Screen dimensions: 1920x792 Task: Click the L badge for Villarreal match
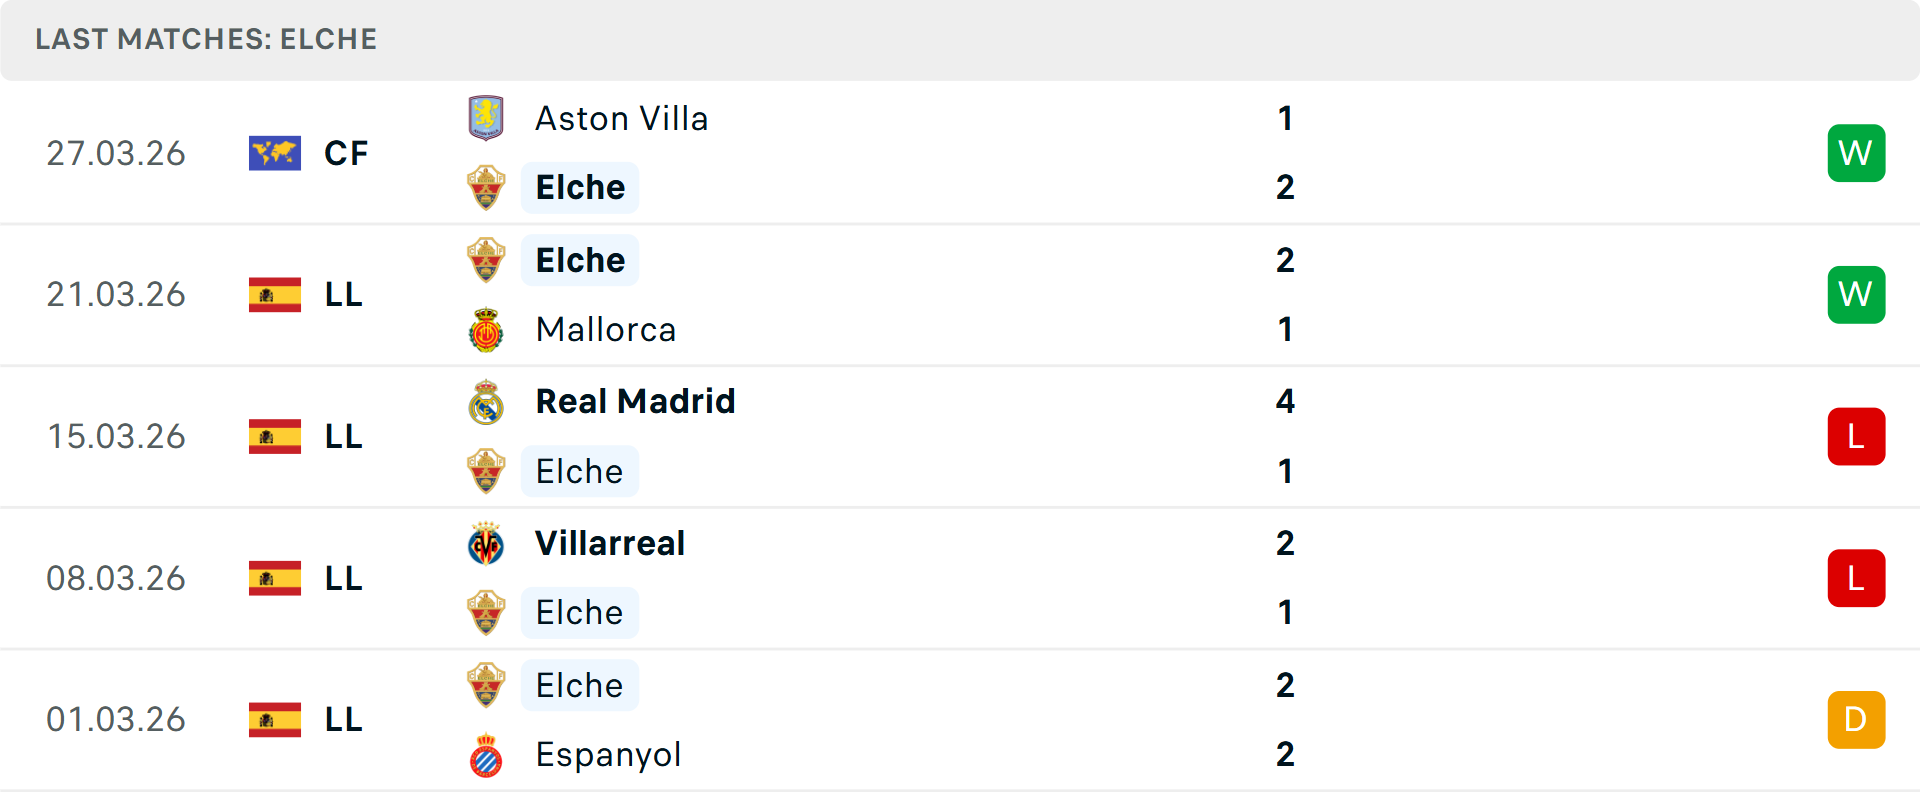pyautogui.click(x=1856, y=578)
